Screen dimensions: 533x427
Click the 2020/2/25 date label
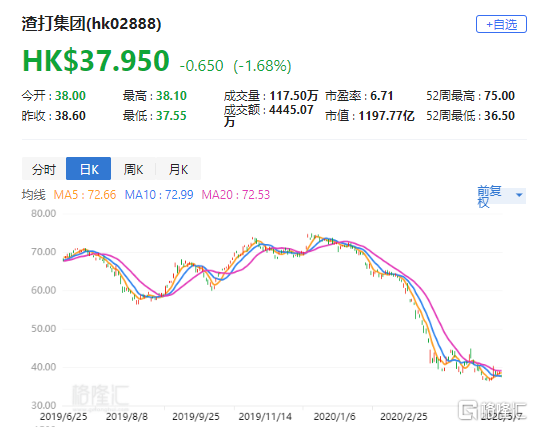coord(404,417)
